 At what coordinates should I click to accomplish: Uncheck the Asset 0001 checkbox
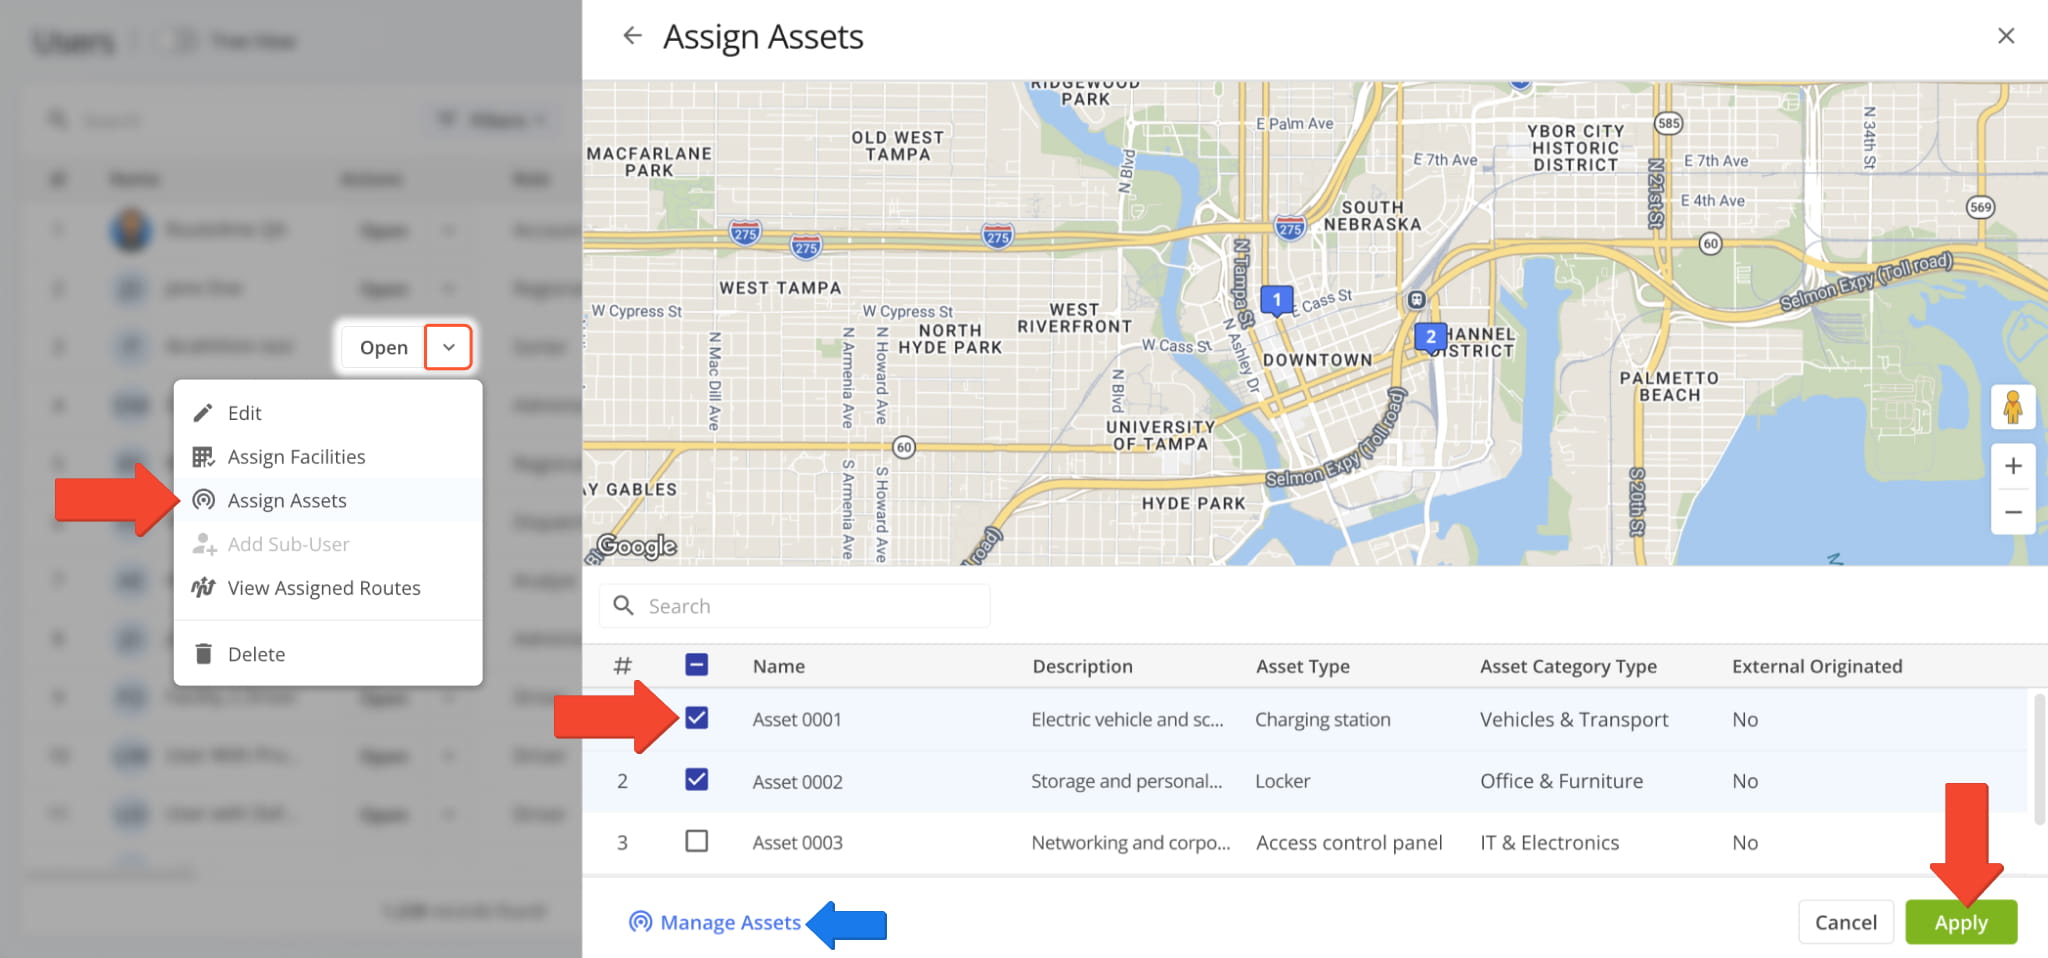697,718
